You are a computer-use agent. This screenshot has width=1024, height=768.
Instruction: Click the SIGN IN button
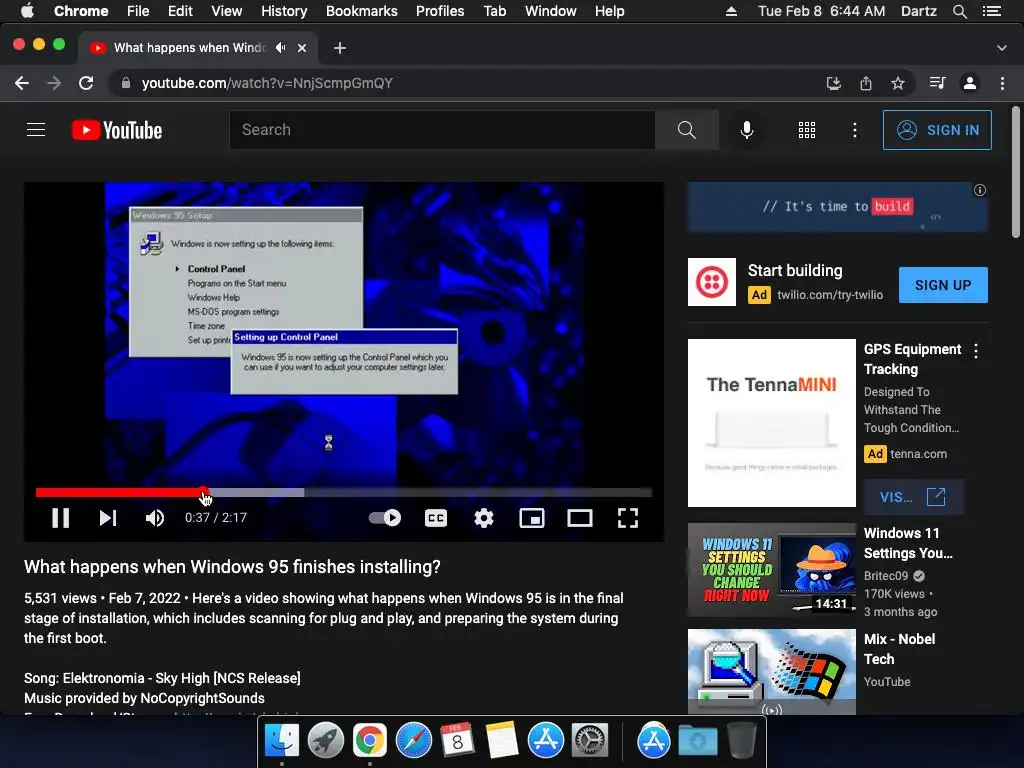pyautogui.click(x=937, y=130)
